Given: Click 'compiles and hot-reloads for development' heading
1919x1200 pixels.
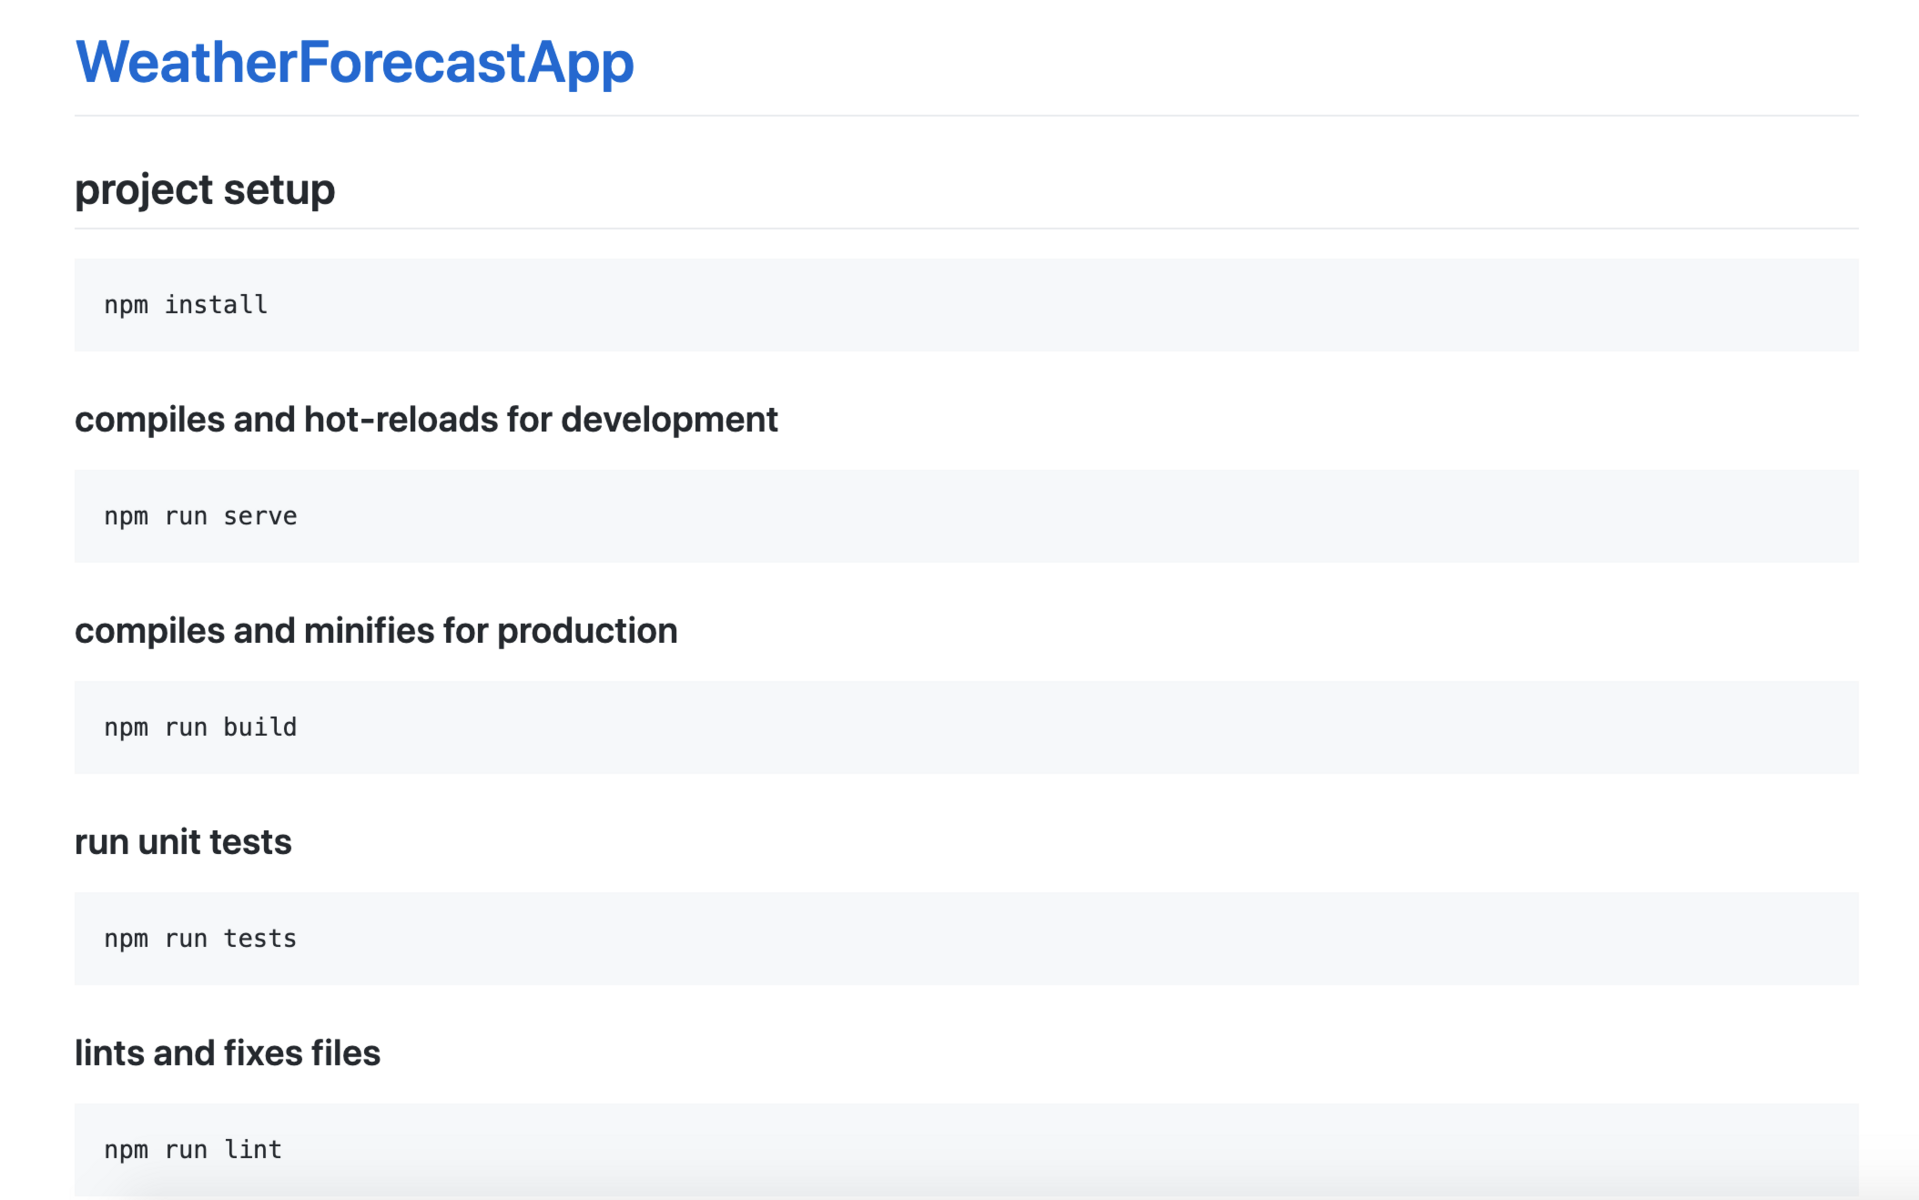Looking at the screenshot, I should tap(426, 419).
